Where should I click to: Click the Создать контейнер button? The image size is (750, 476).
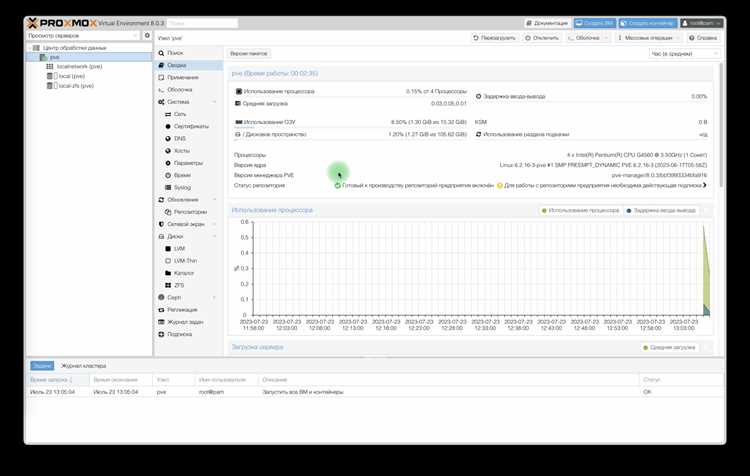(x=648, y=23)
